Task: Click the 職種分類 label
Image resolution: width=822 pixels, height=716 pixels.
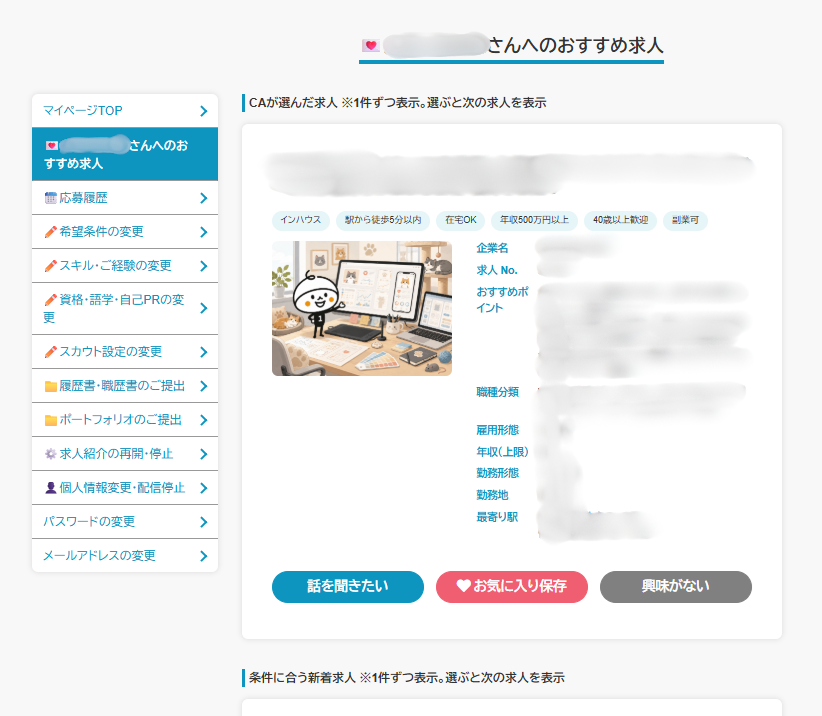Action: (x=497, y=392)
